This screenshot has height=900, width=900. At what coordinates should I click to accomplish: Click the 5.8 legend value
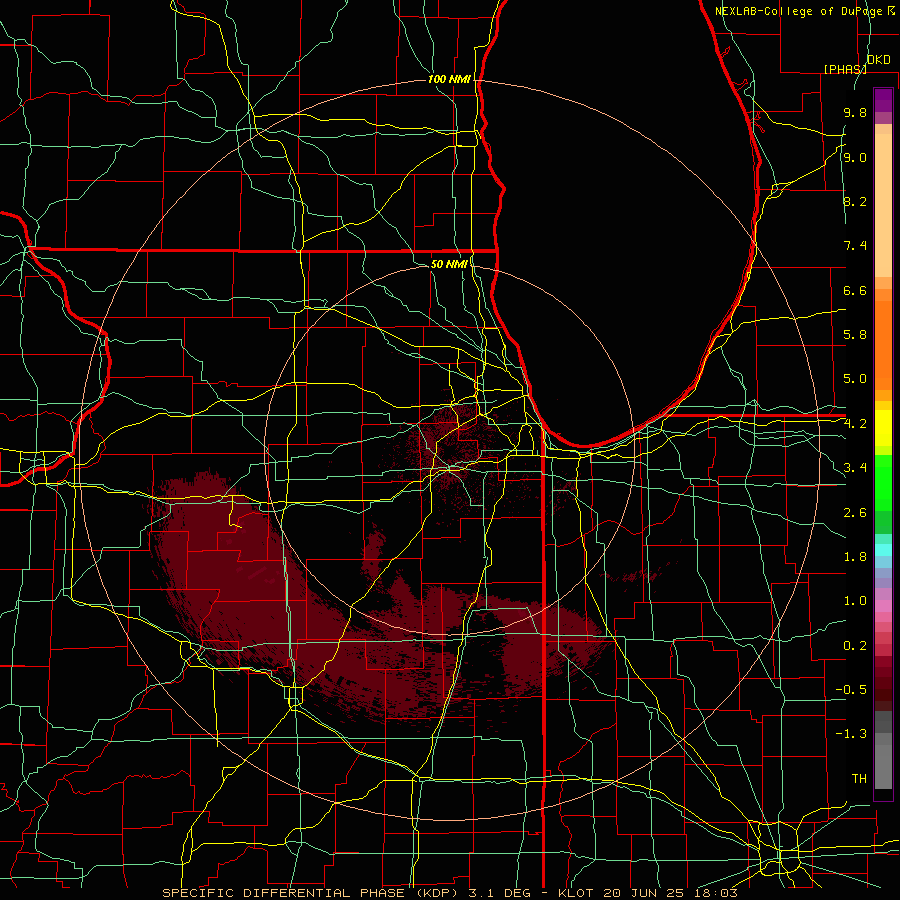coord(855,335)
